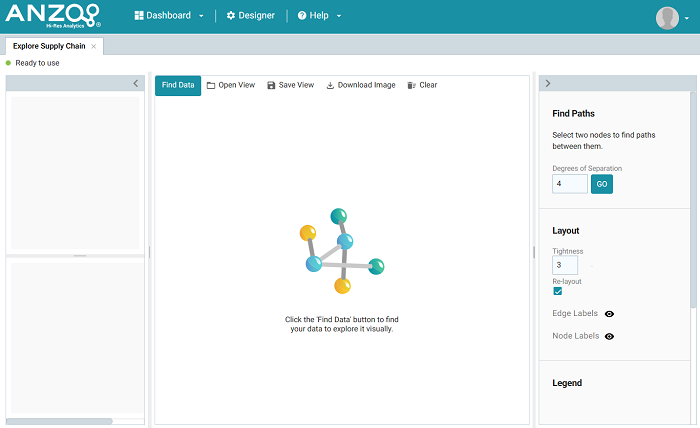Select the Explore Supply Chain tab
Screen dimensions: 700x428
[49, 46]
